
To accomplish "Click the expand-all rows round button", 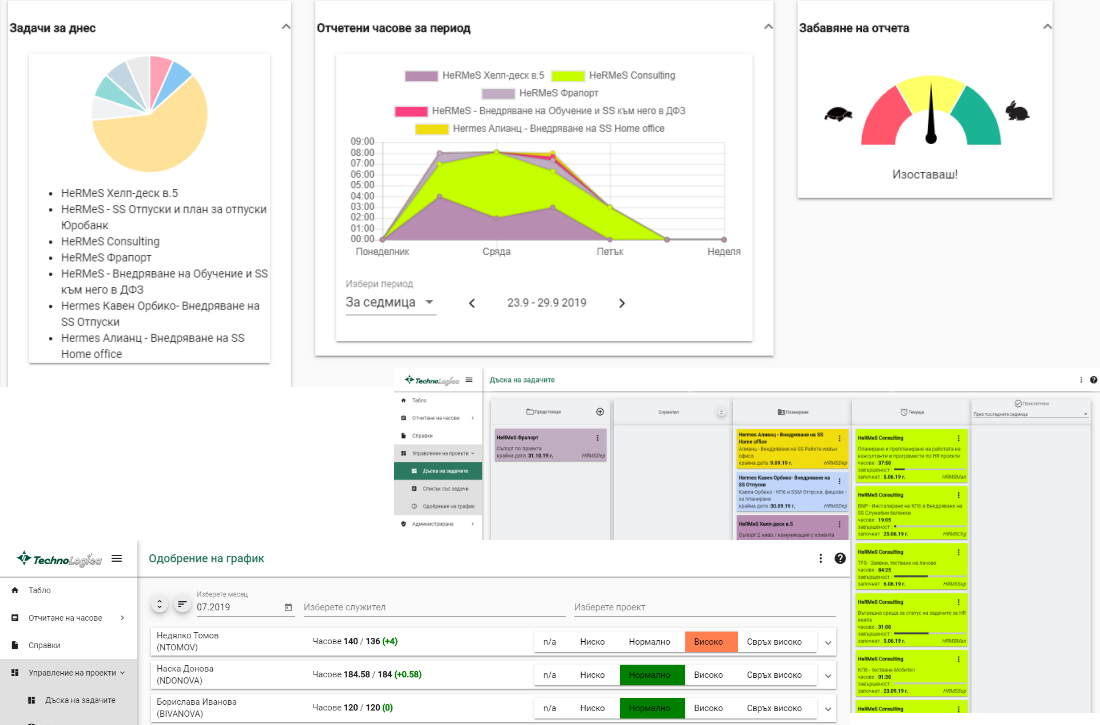I will pos(159,604).
